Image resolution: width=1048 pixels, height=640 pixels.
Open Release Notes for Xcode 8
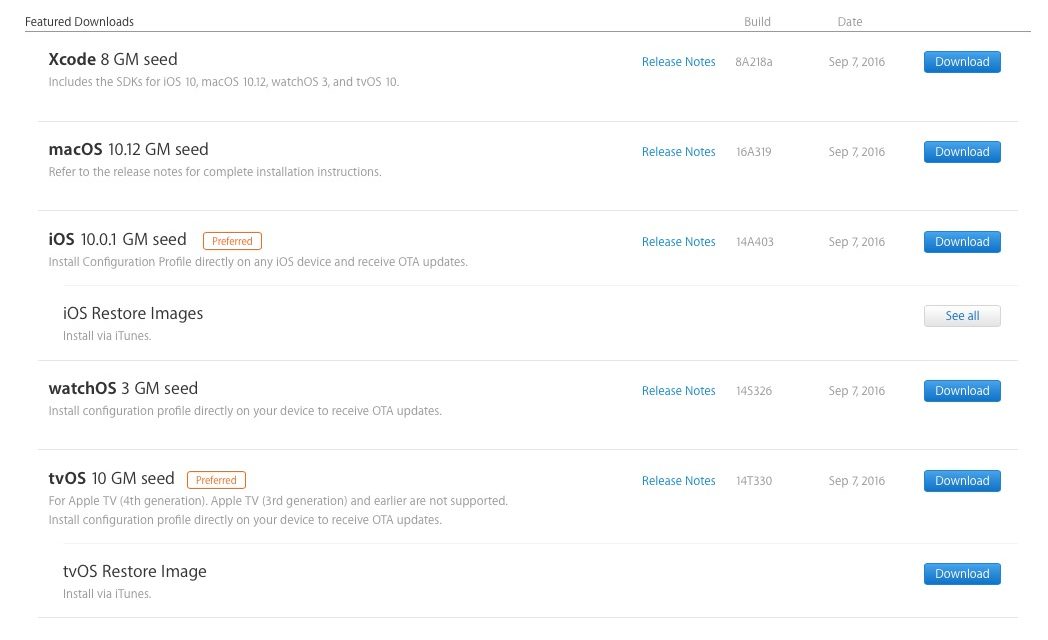678,61
